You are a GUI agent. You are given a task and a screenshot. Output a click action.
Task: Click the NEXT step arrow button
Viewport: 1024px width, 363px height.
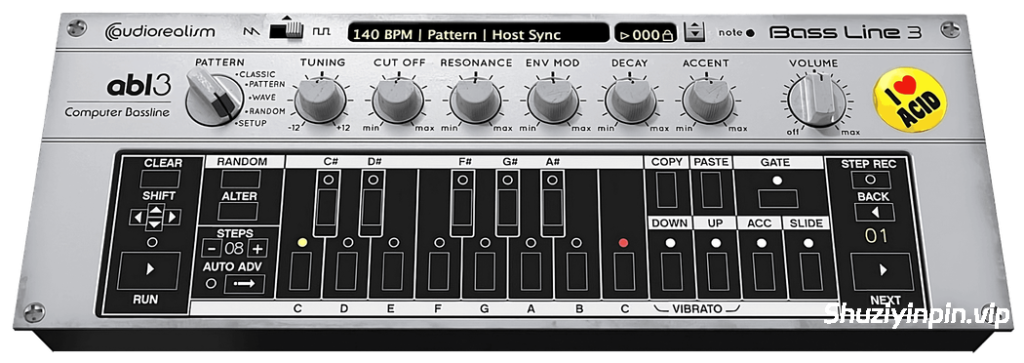point(882,272)
